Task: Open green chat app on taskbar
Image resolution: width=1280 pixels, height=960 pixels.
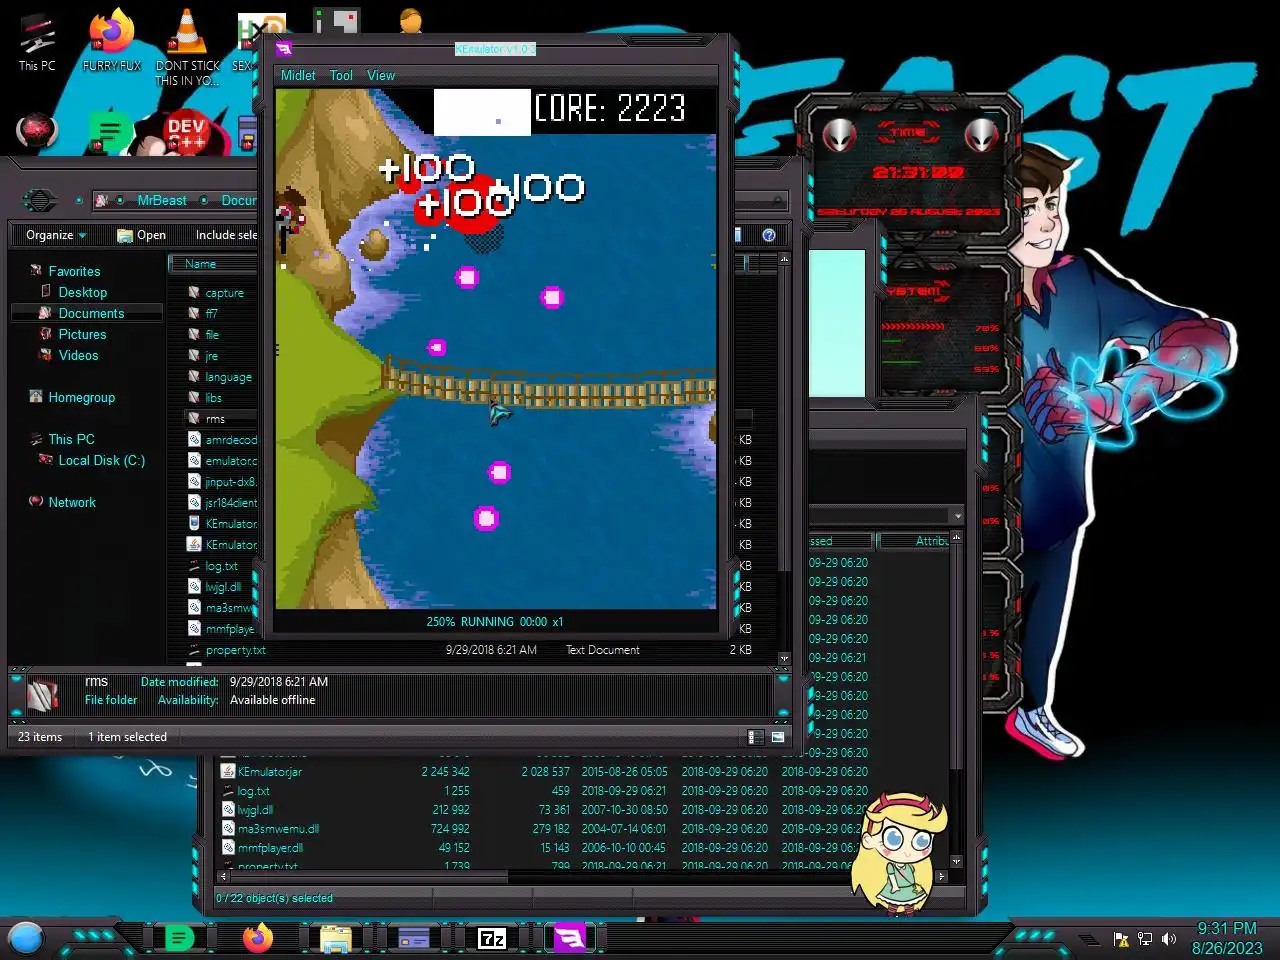Action: pyautogui.click(x=179, y=938)
